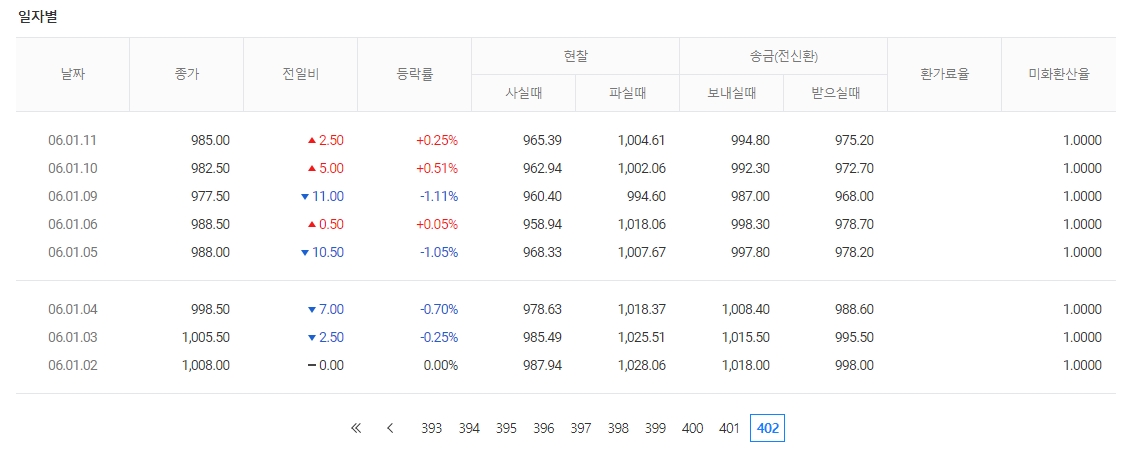Click the 일자별 section title
The height and width of the screenshot is (456, 1140).
pos(38,17)
